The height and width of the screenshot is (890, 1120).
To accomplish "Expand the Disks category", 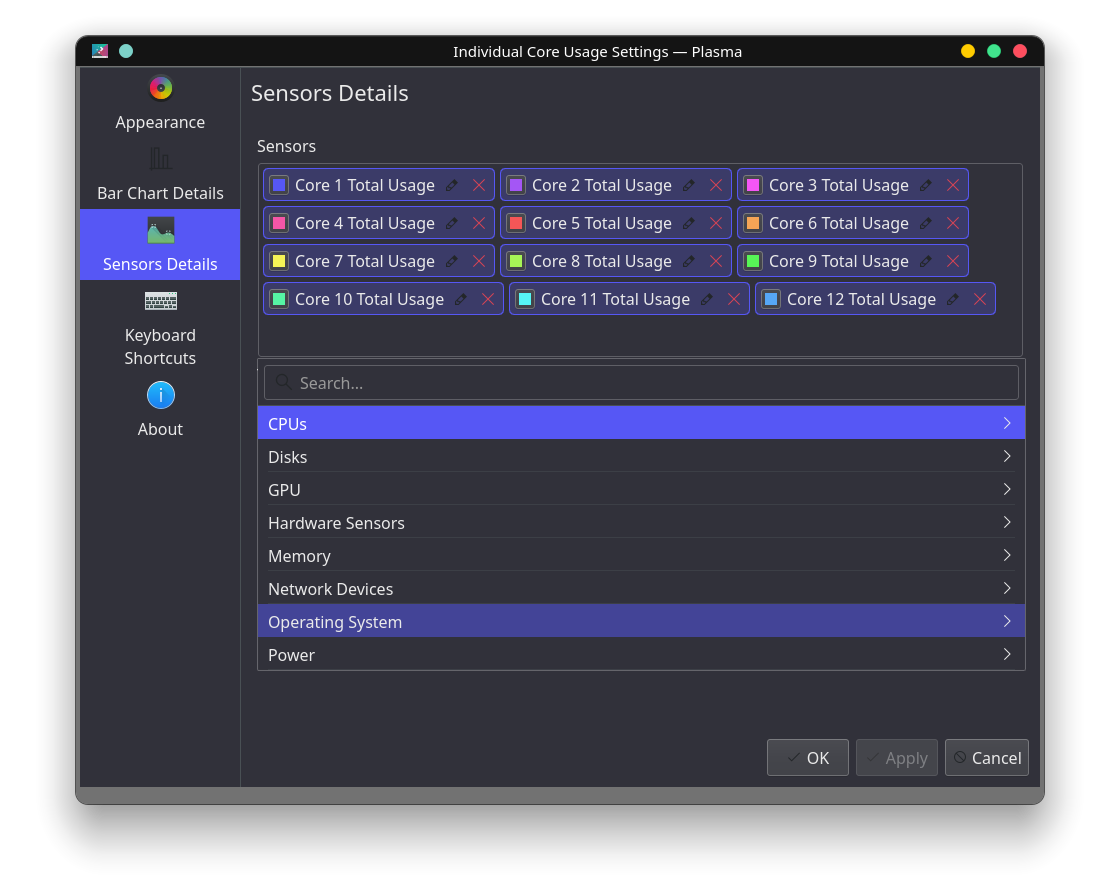I will click(640, 456).
